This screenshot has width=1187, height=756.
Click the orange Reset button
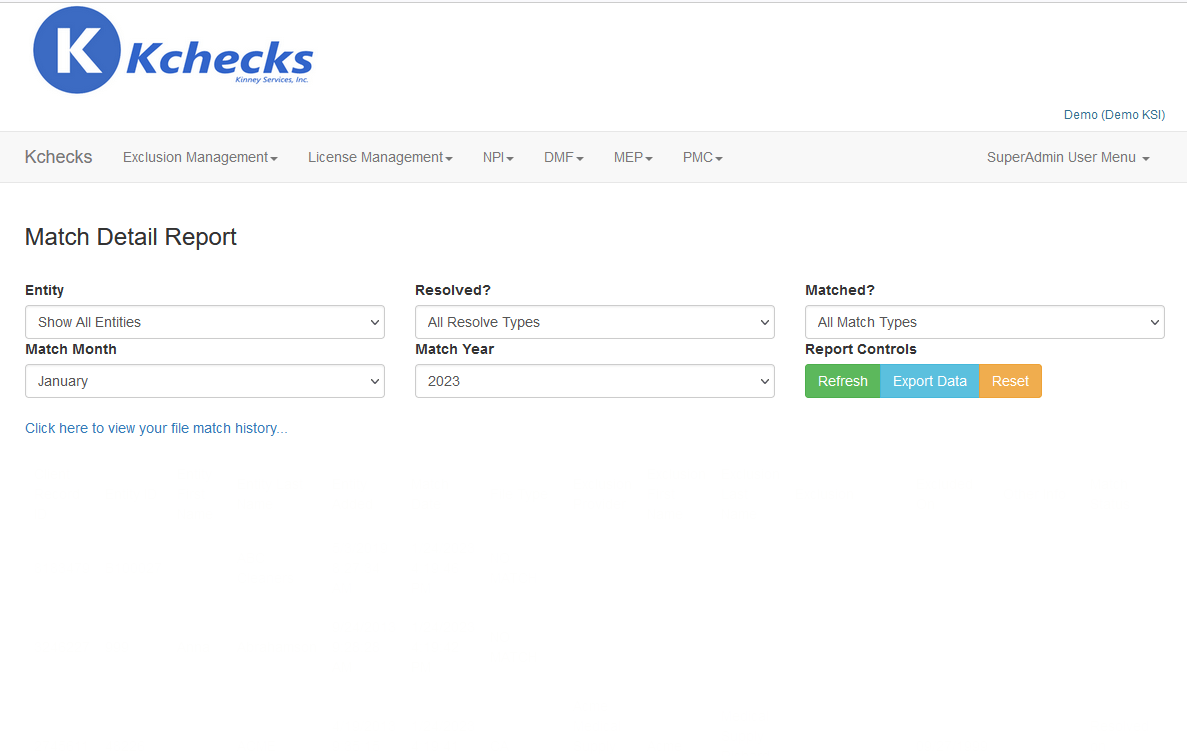pos(1010,381)
